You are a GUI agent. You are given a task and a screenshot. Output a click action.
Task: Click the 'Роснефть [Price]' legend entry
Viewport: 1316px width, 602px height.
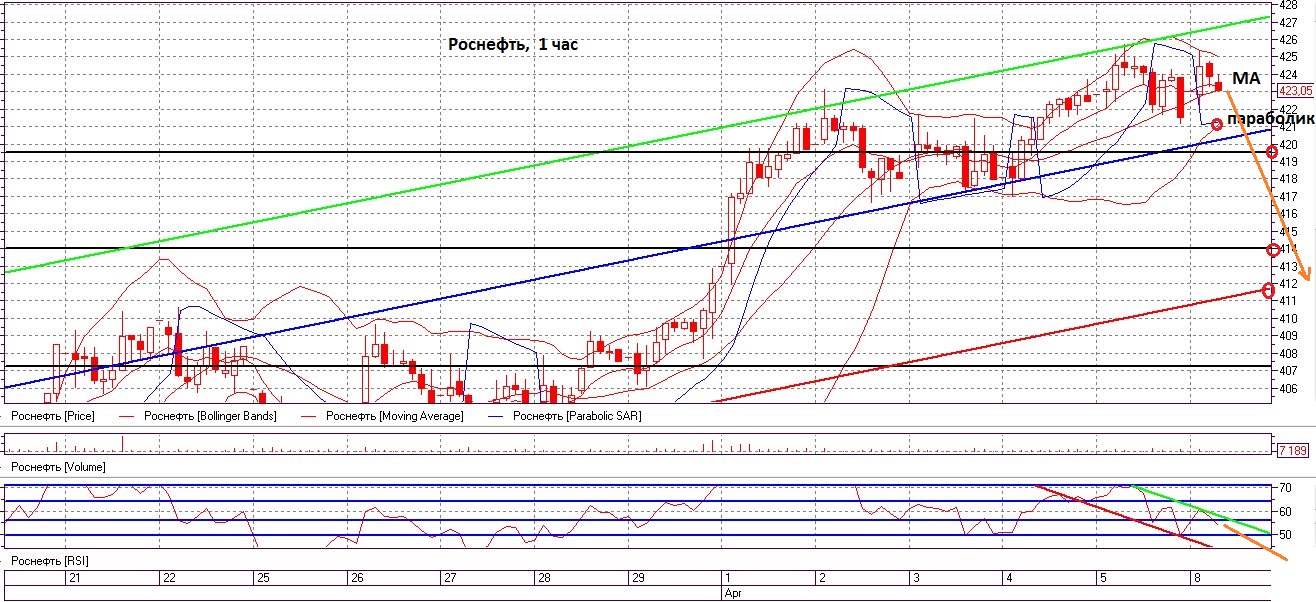(x=52, y=415)
